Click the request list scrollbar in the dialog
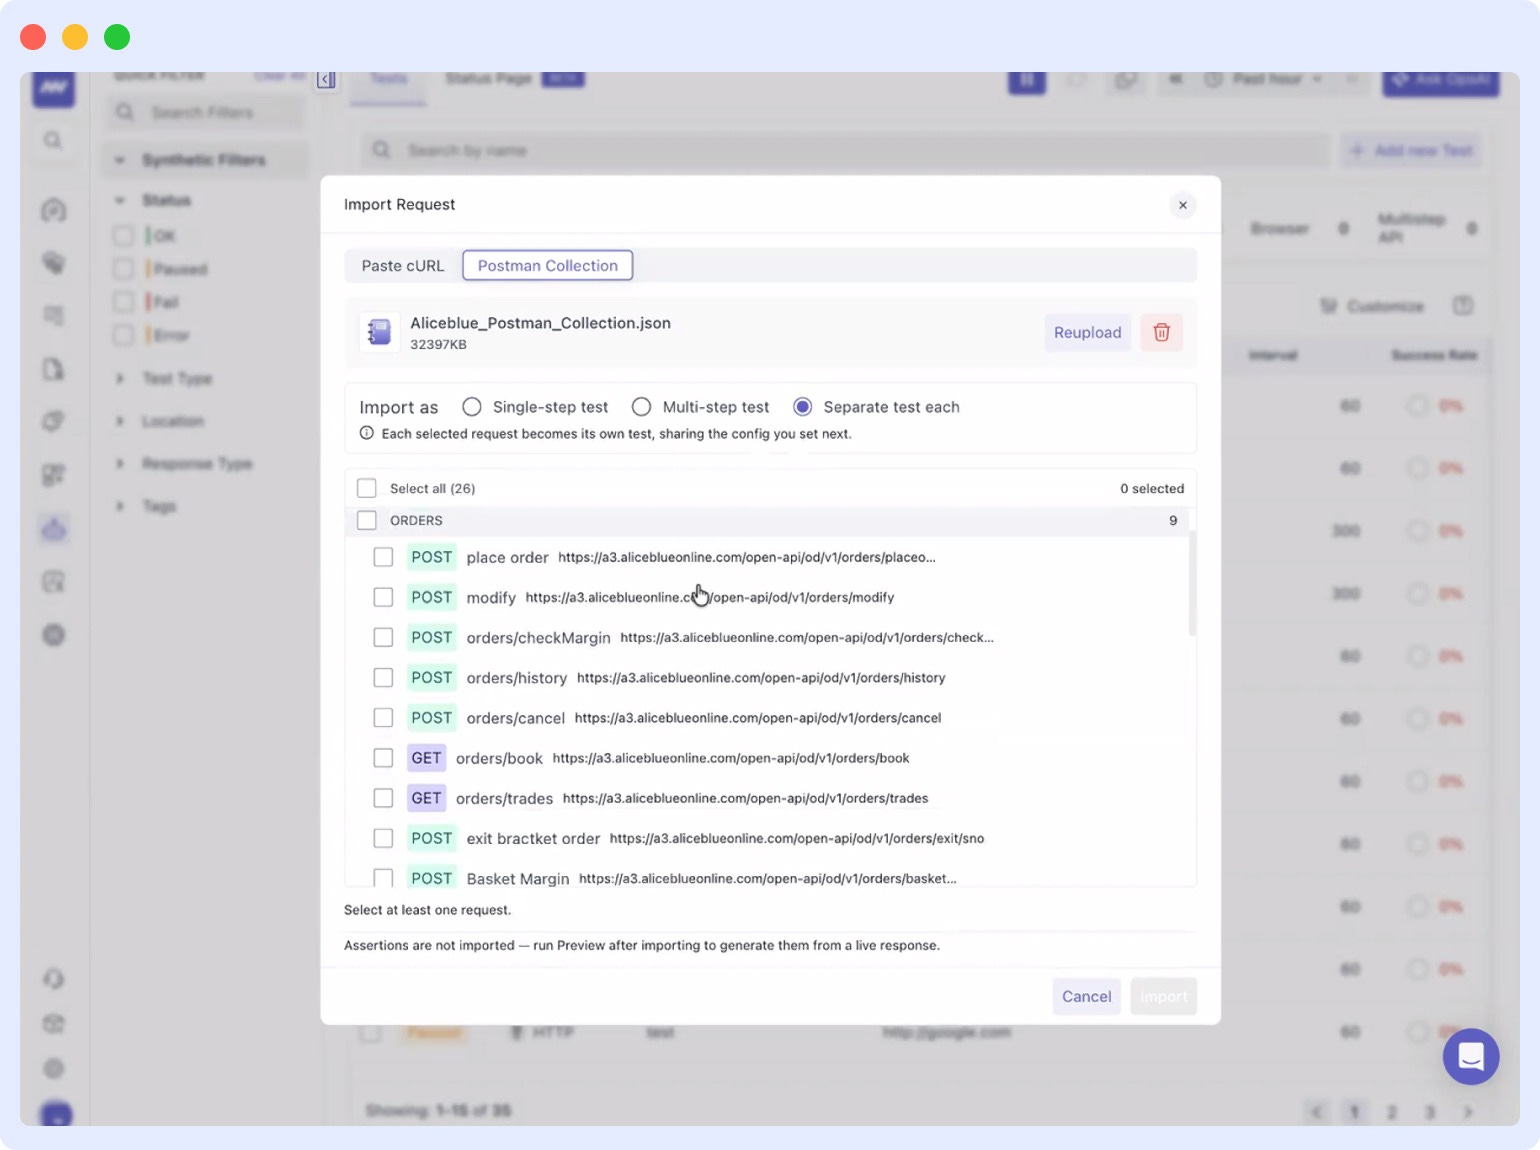 click(1192, 584)
